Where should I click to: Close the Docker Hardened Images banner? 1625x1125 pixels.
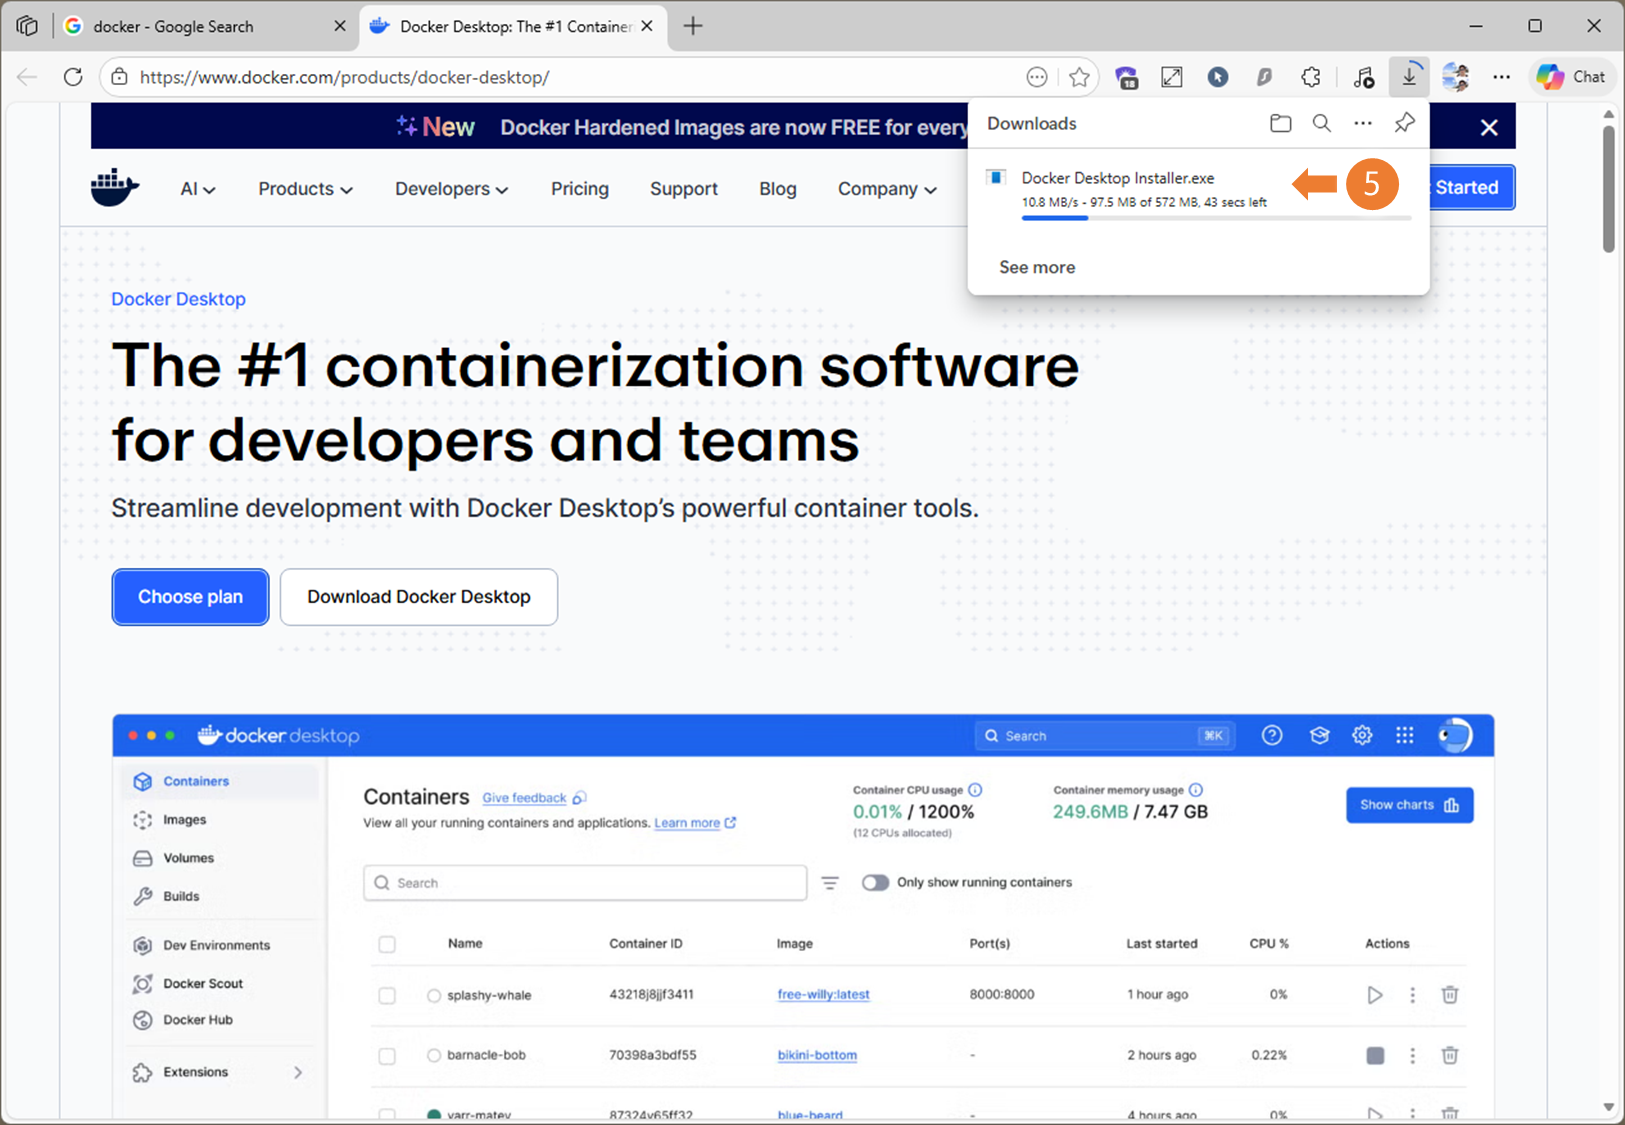1489,127
